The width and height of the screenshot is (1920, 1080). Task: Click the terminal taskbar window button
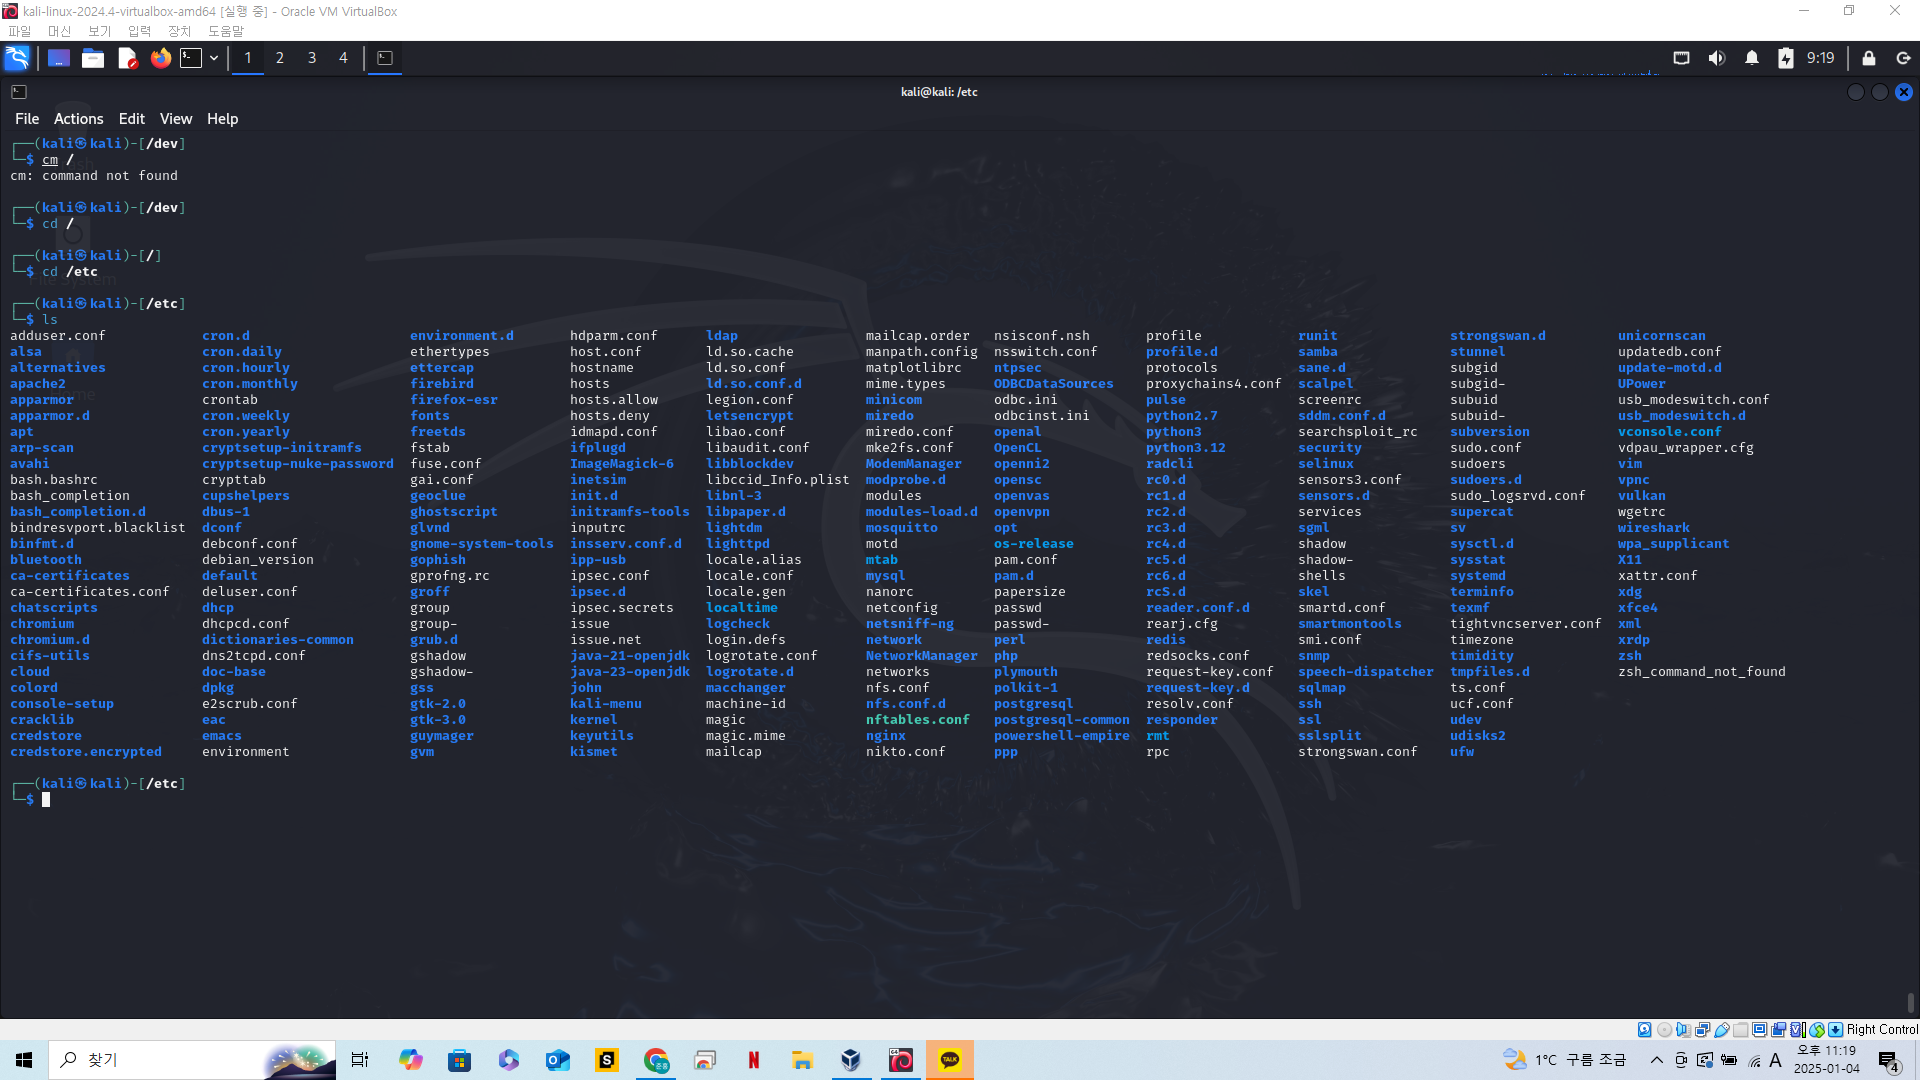pyautogui.click(x=385, y=58)
